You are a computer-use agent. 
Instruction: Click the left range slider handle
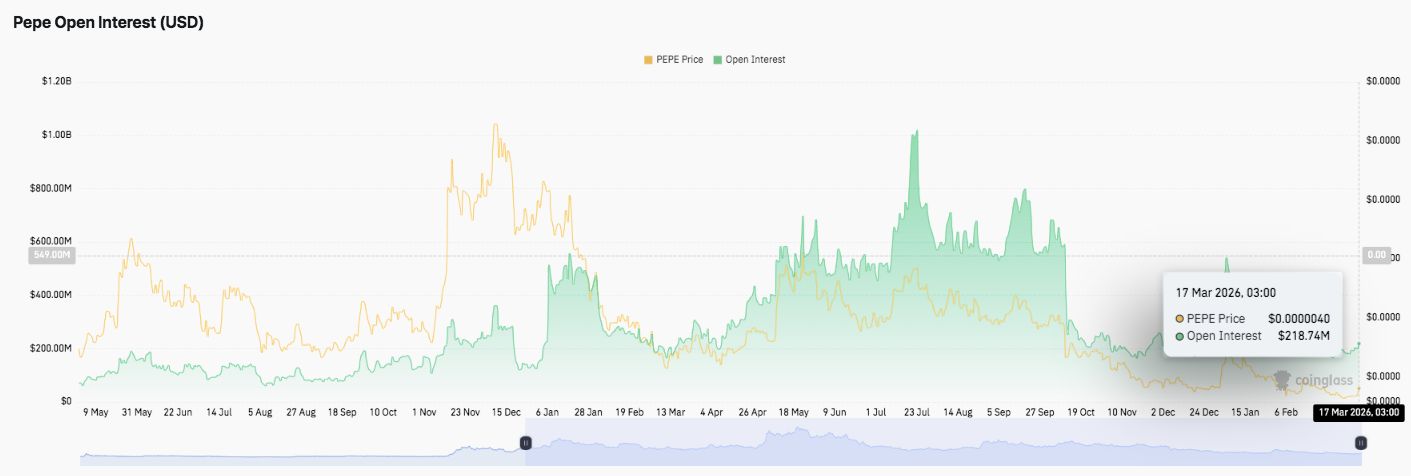525,442
